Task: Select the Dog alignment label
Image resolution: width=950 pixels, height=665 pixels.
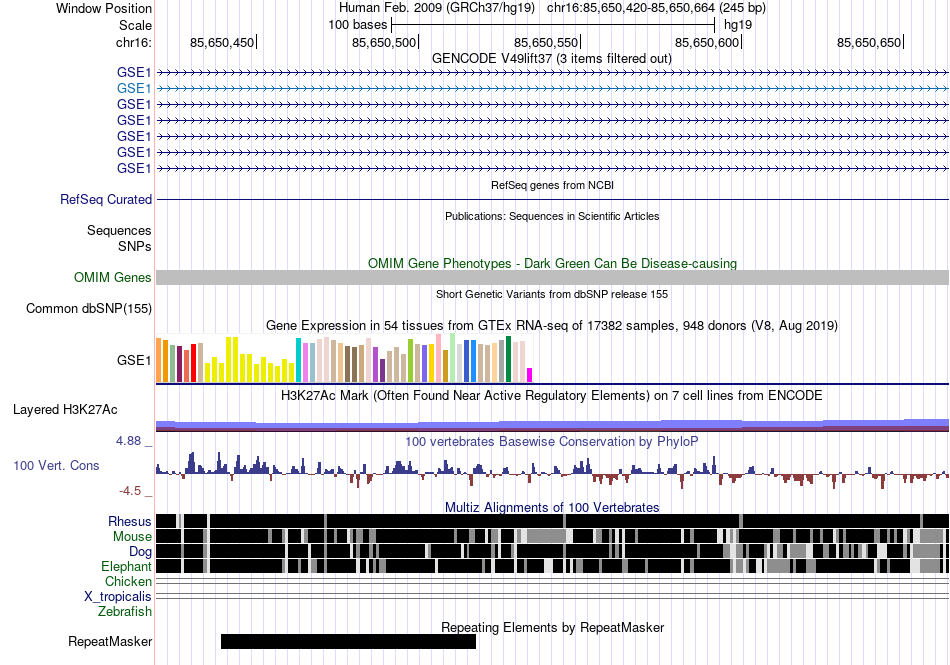Action: point(140,552)
